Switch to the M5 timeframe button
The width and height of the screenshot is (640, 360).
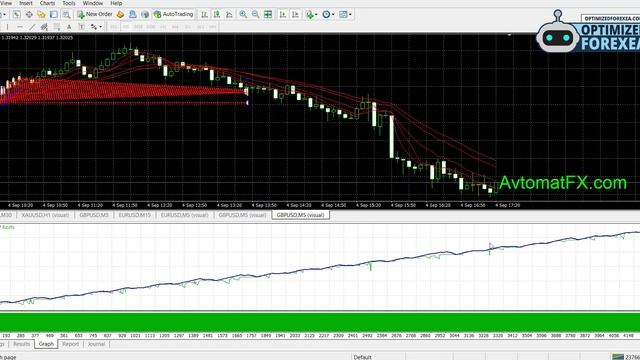click(127, 27)
